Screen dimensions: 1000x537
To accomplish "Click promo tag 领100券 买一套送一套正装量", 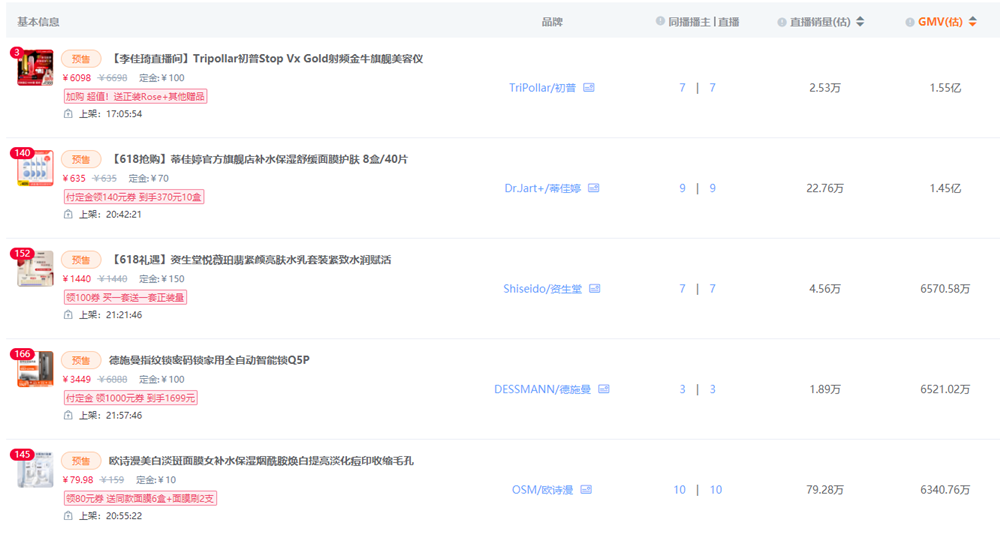I will tap(125, 297).
